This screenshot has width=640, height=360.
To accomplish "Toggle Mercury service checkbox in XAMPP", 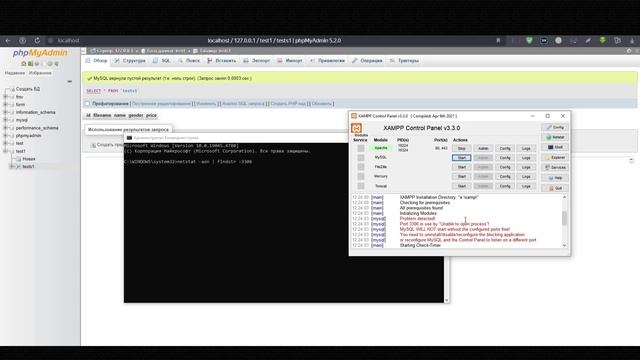I will point(361,176).
